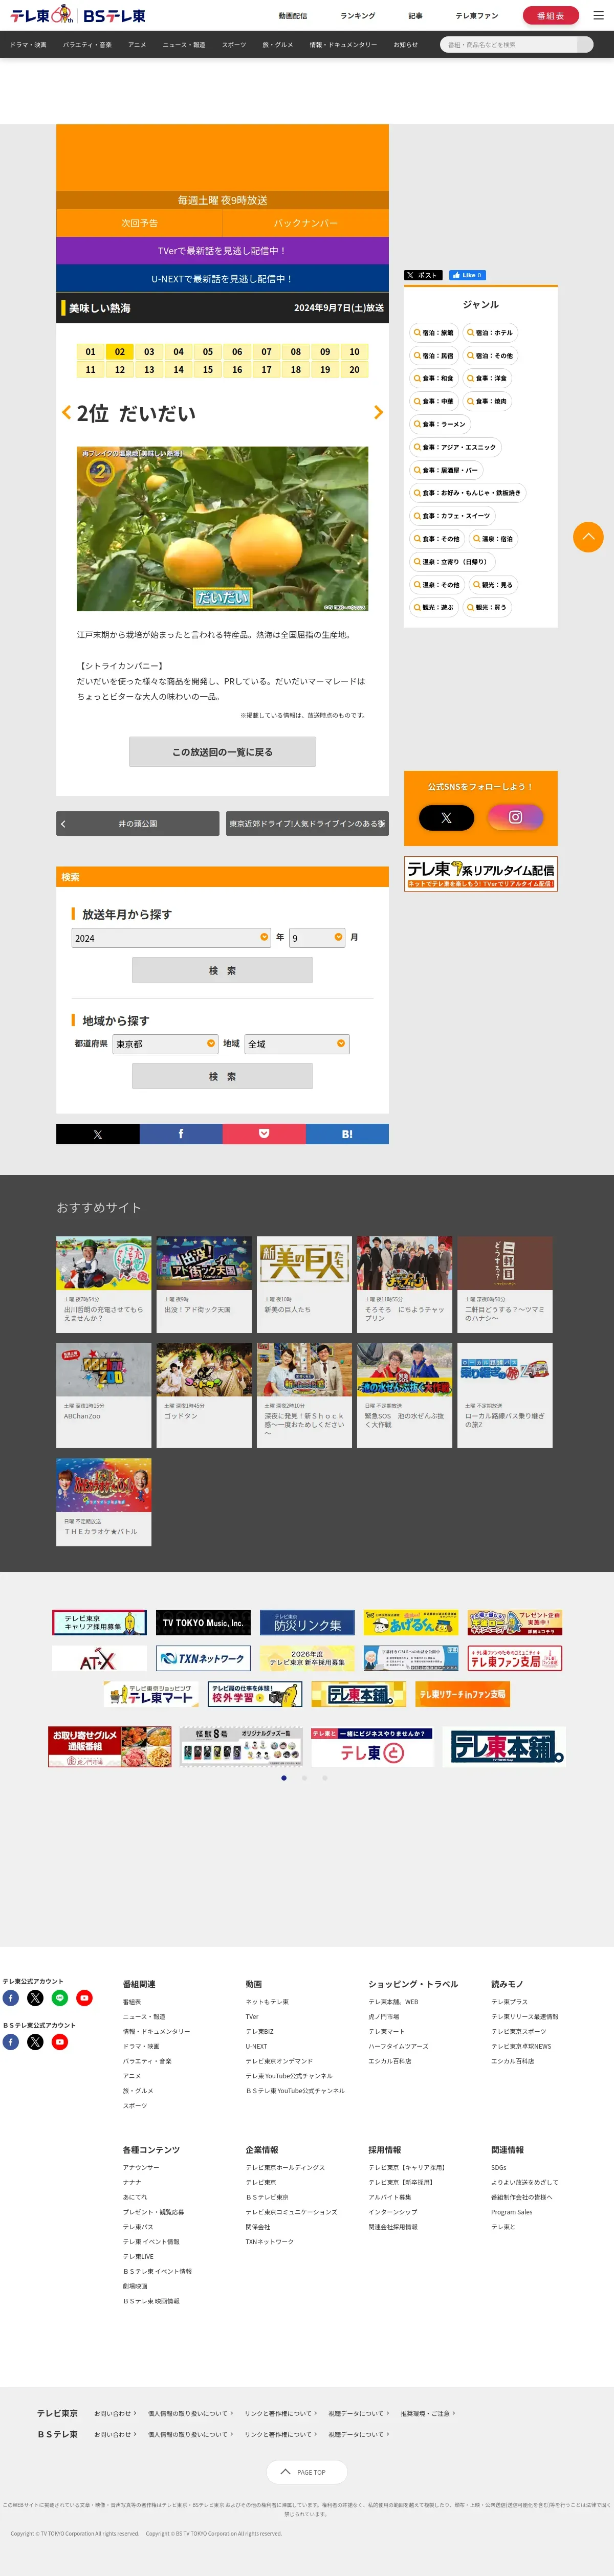Share page on Facebook in share bar
Image resolution: width=614 pixels, height=2576 pixels.
181,1134
